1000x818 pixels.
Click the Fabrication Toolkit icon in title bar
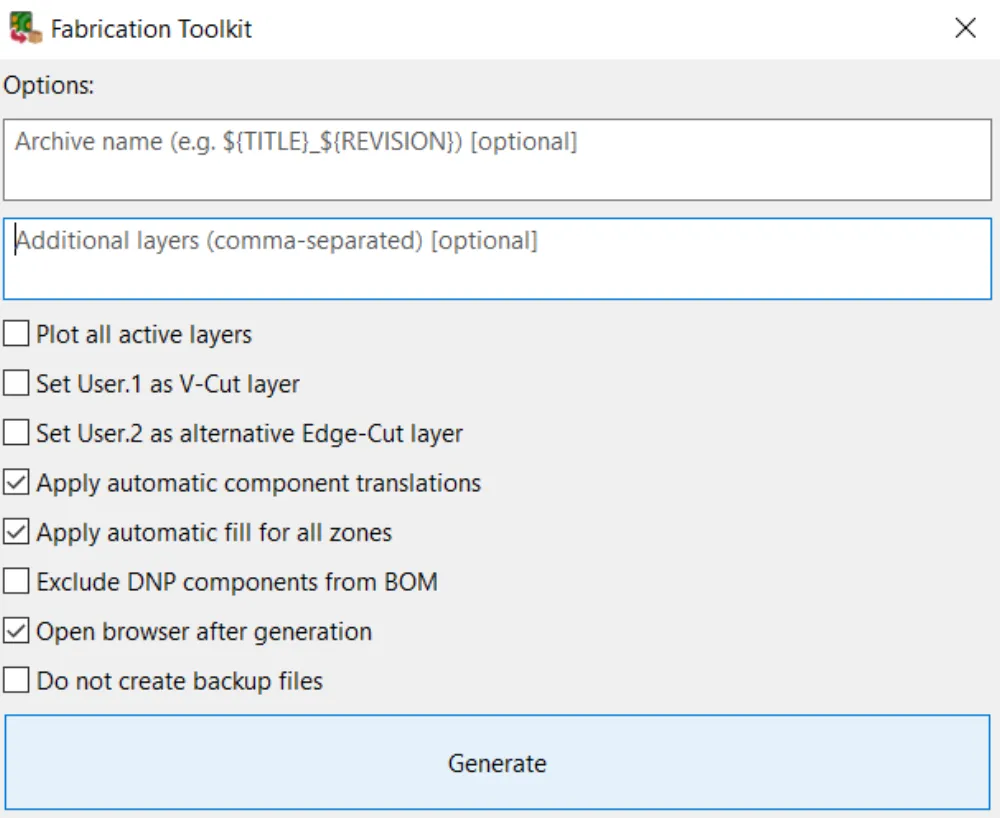[x=25, y=28]
